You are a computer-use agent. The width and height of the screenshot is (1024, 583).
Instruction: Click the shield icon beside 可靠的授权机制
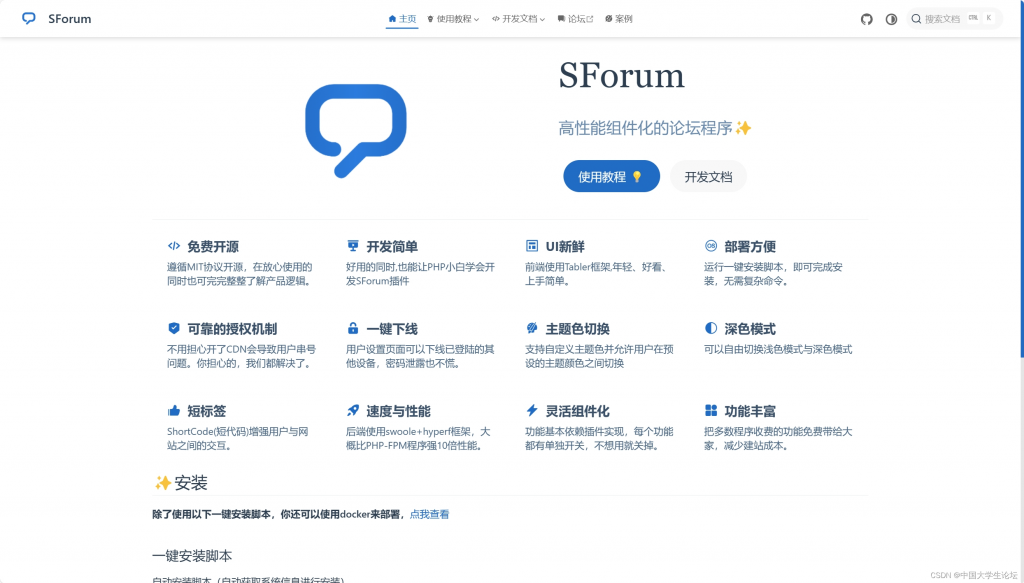tap(174, 328)
